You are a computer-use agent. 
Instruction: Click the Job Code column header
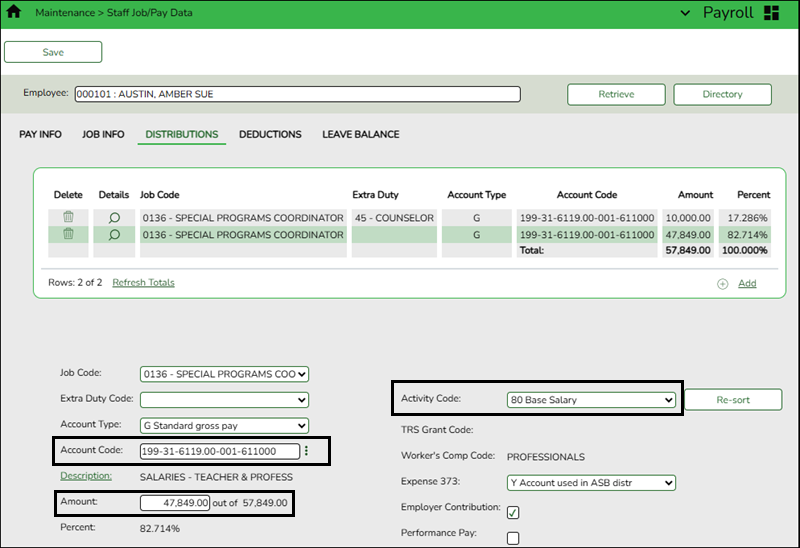[160, 194]
